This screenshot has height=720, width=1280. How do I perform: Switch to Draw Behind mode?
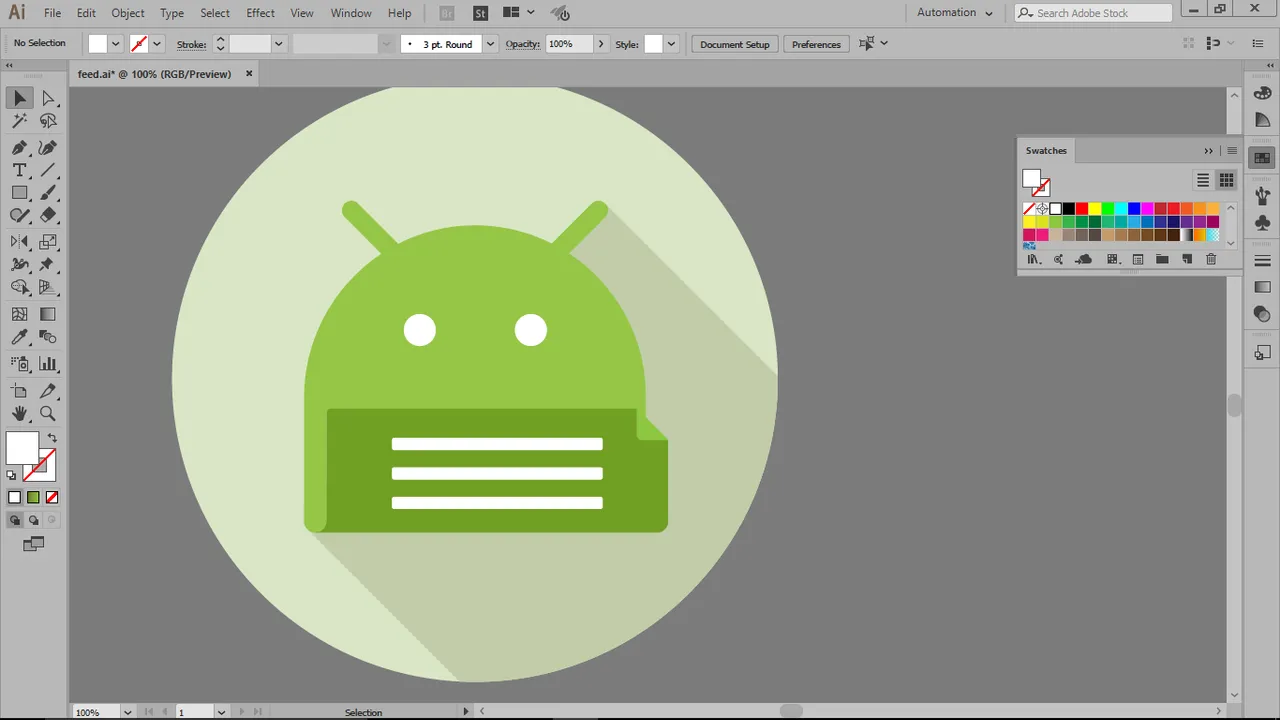click(33, 520)
